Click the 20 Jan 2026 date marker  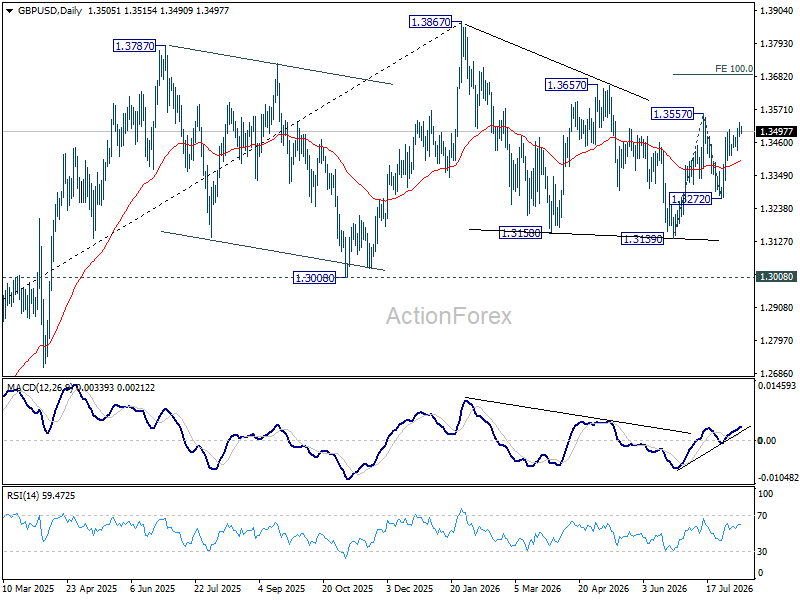pos(475,588)
